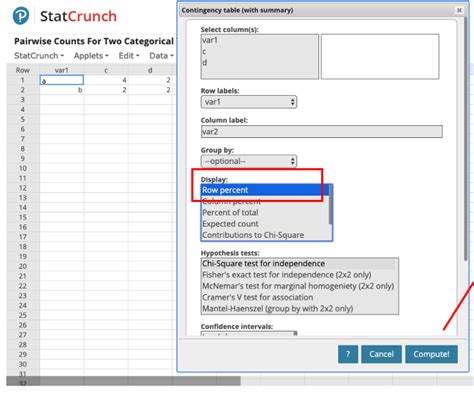The height and width of the screenshot is (399, 474).
Task: Select Contributions to Chi-Square option
Action: click(x=265, y=235)
